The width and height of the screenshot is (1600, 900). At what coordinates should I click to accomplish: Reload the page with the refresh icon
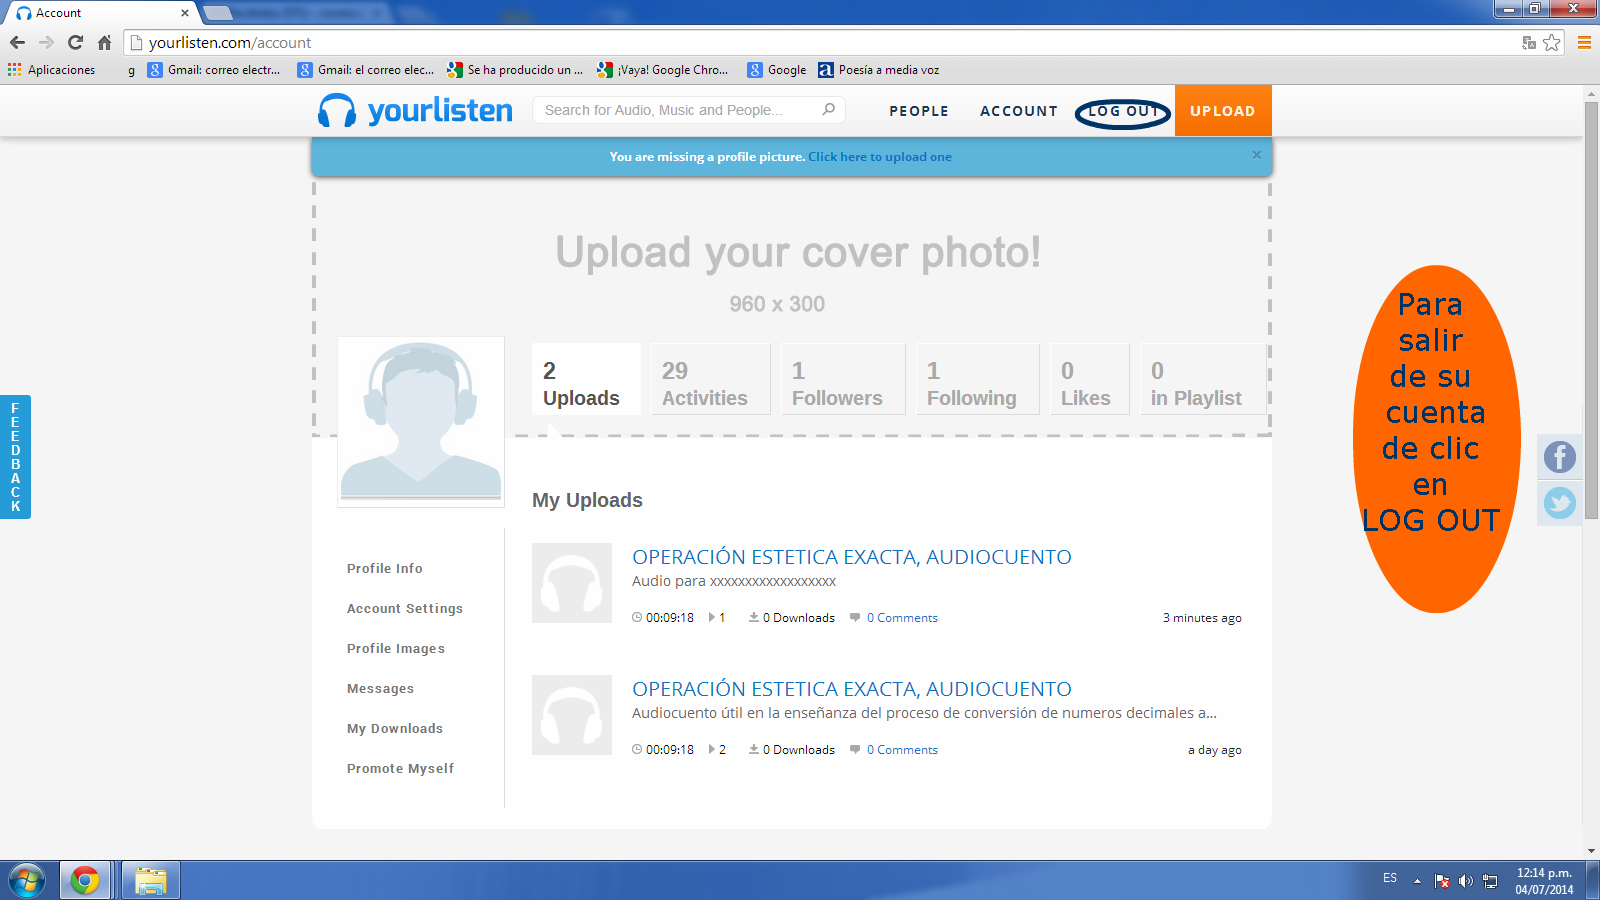pos(75,42)
